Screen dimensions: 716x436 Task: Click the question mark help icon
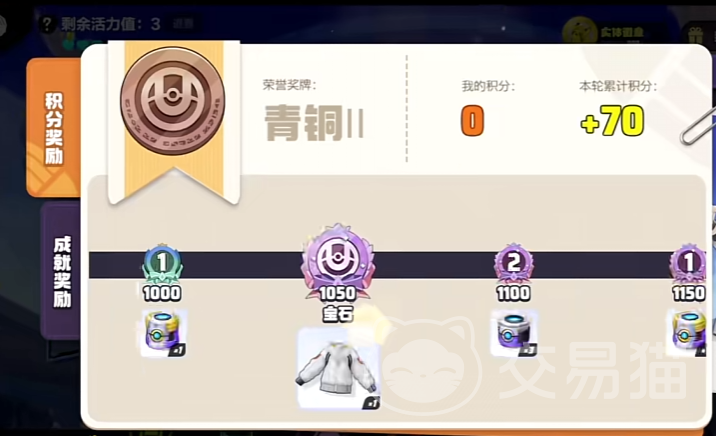(47, 24)
